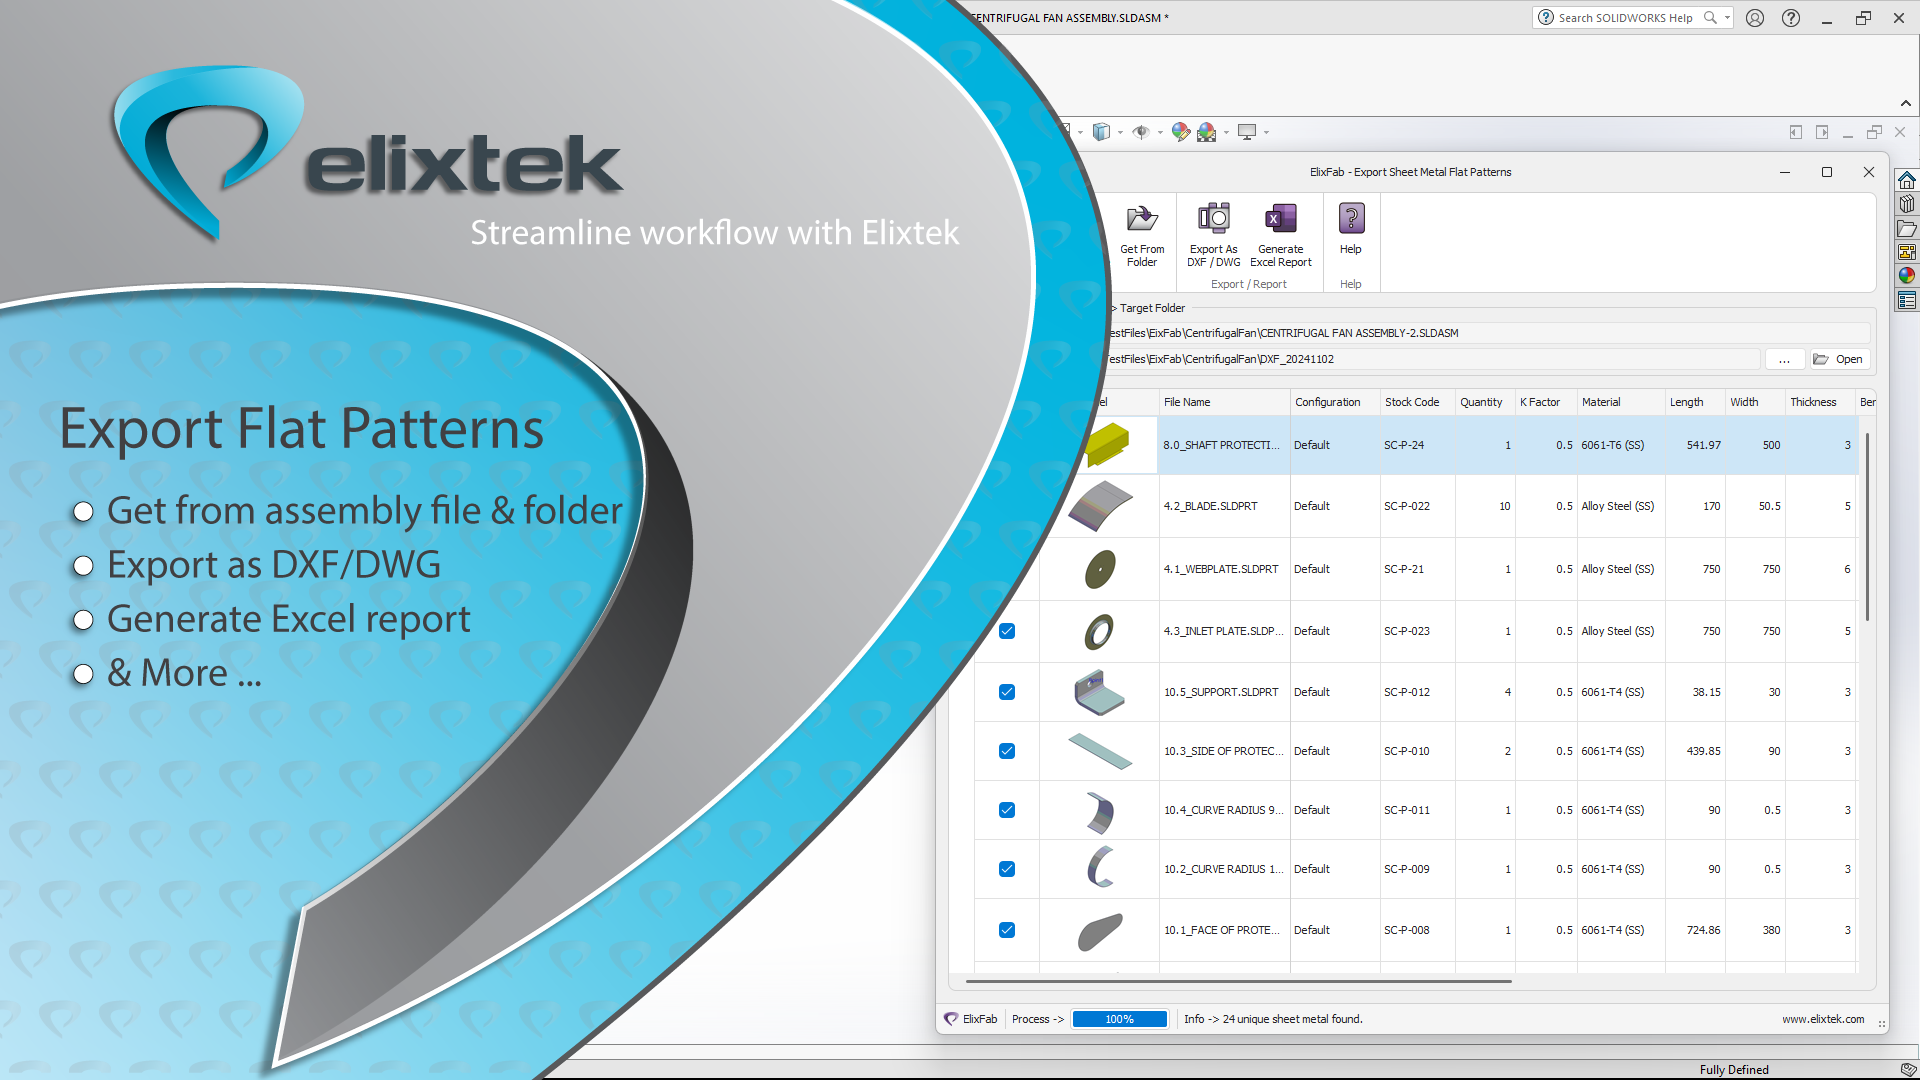Click the expand right panel document icon
This screenshot has height=1080, width=1920.
coord(1822,132)
